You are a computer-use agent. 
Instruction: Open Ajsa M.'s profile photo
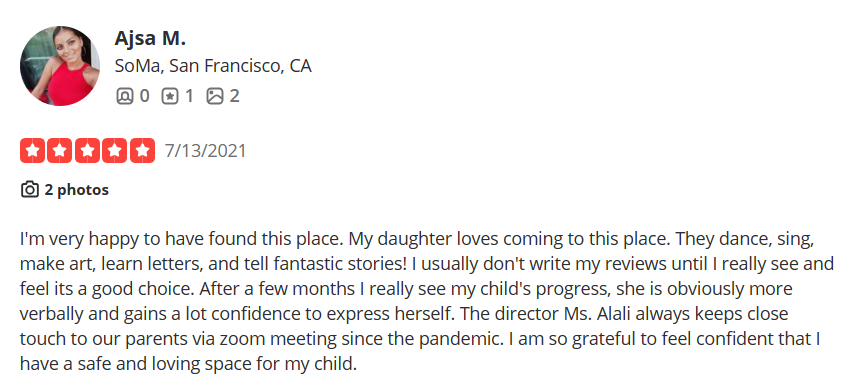tap(60, 66)
